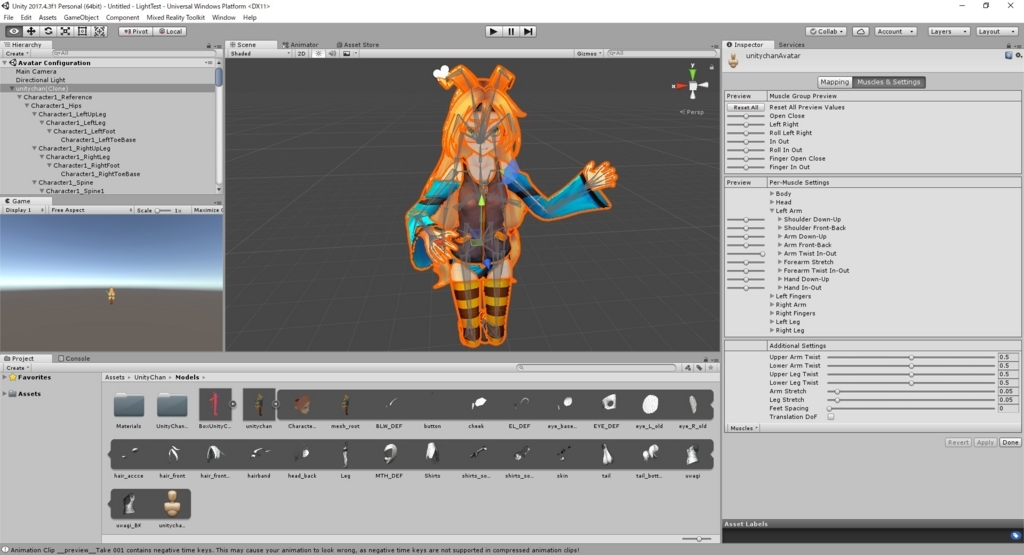Toggle Pivot/Center handle position
Screen dimensions: 1024x555
pos(135,31)
